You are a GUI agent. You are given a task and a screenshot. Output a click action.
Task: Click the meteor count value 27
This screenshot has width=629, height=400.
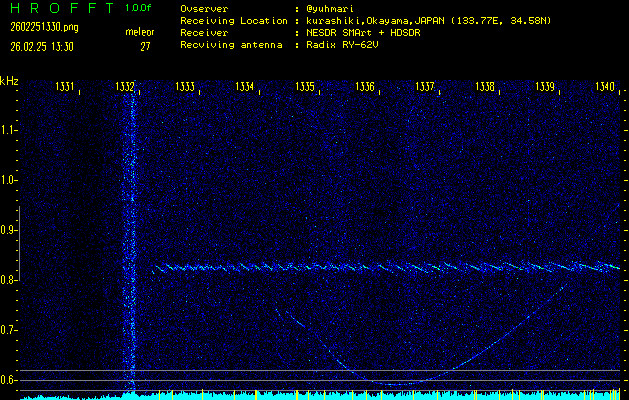(145, 46)
